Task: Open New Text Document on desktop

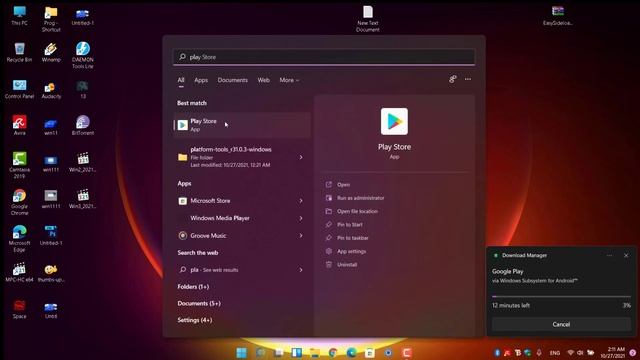Action: [368, 19]
